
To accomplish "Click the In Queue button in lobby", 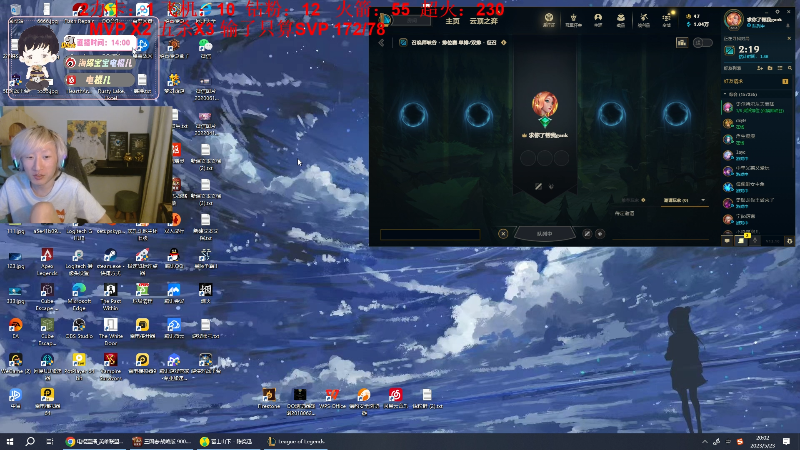I will click(544, 234).
